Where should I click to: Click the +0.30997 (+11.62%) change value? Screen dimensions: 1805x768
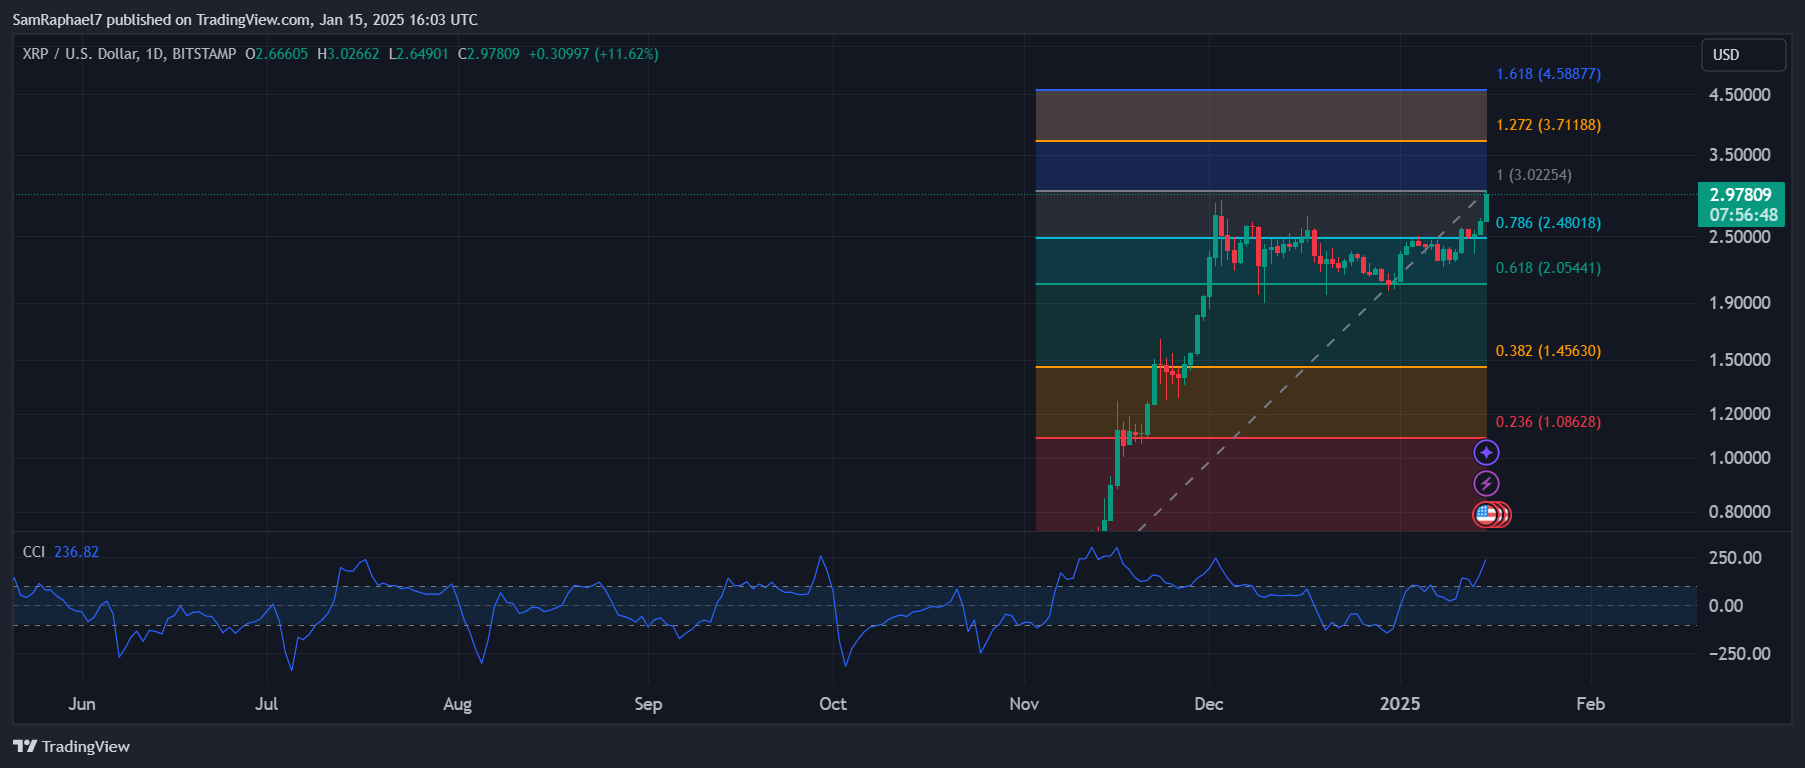coord(593,54)
